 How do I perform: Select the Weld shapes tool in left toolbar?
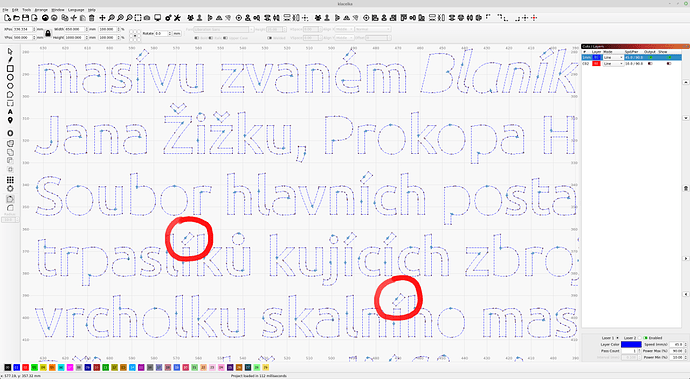coord(10,144)
